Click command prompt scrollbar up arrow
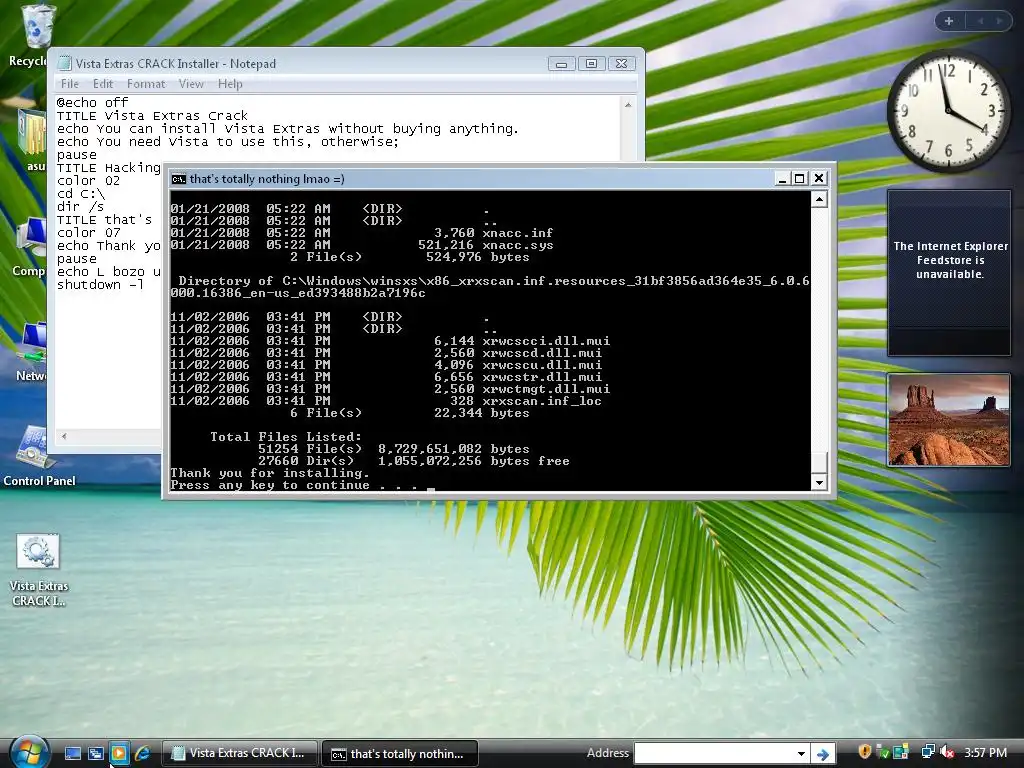 pos(819,199)
